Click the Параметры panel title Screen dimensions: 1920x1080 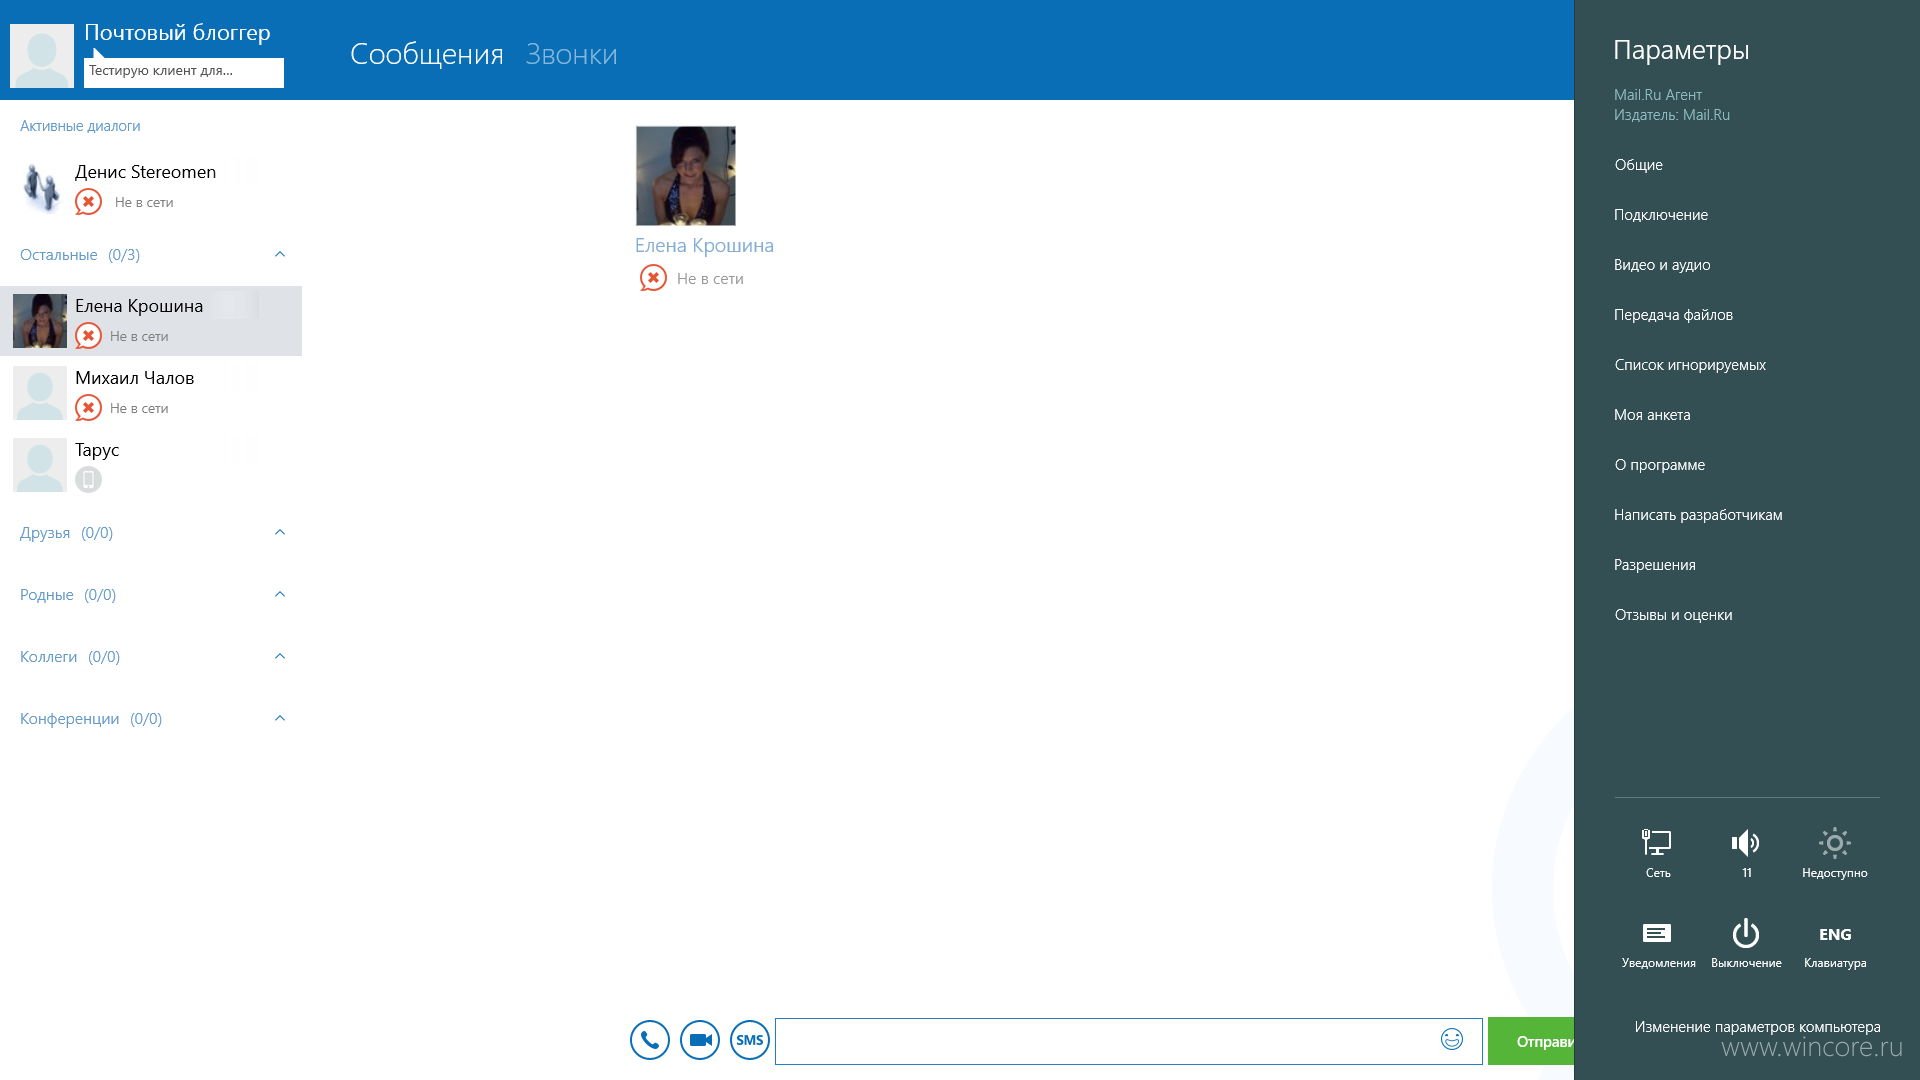pyautogui.click(x=1681, y=50)
